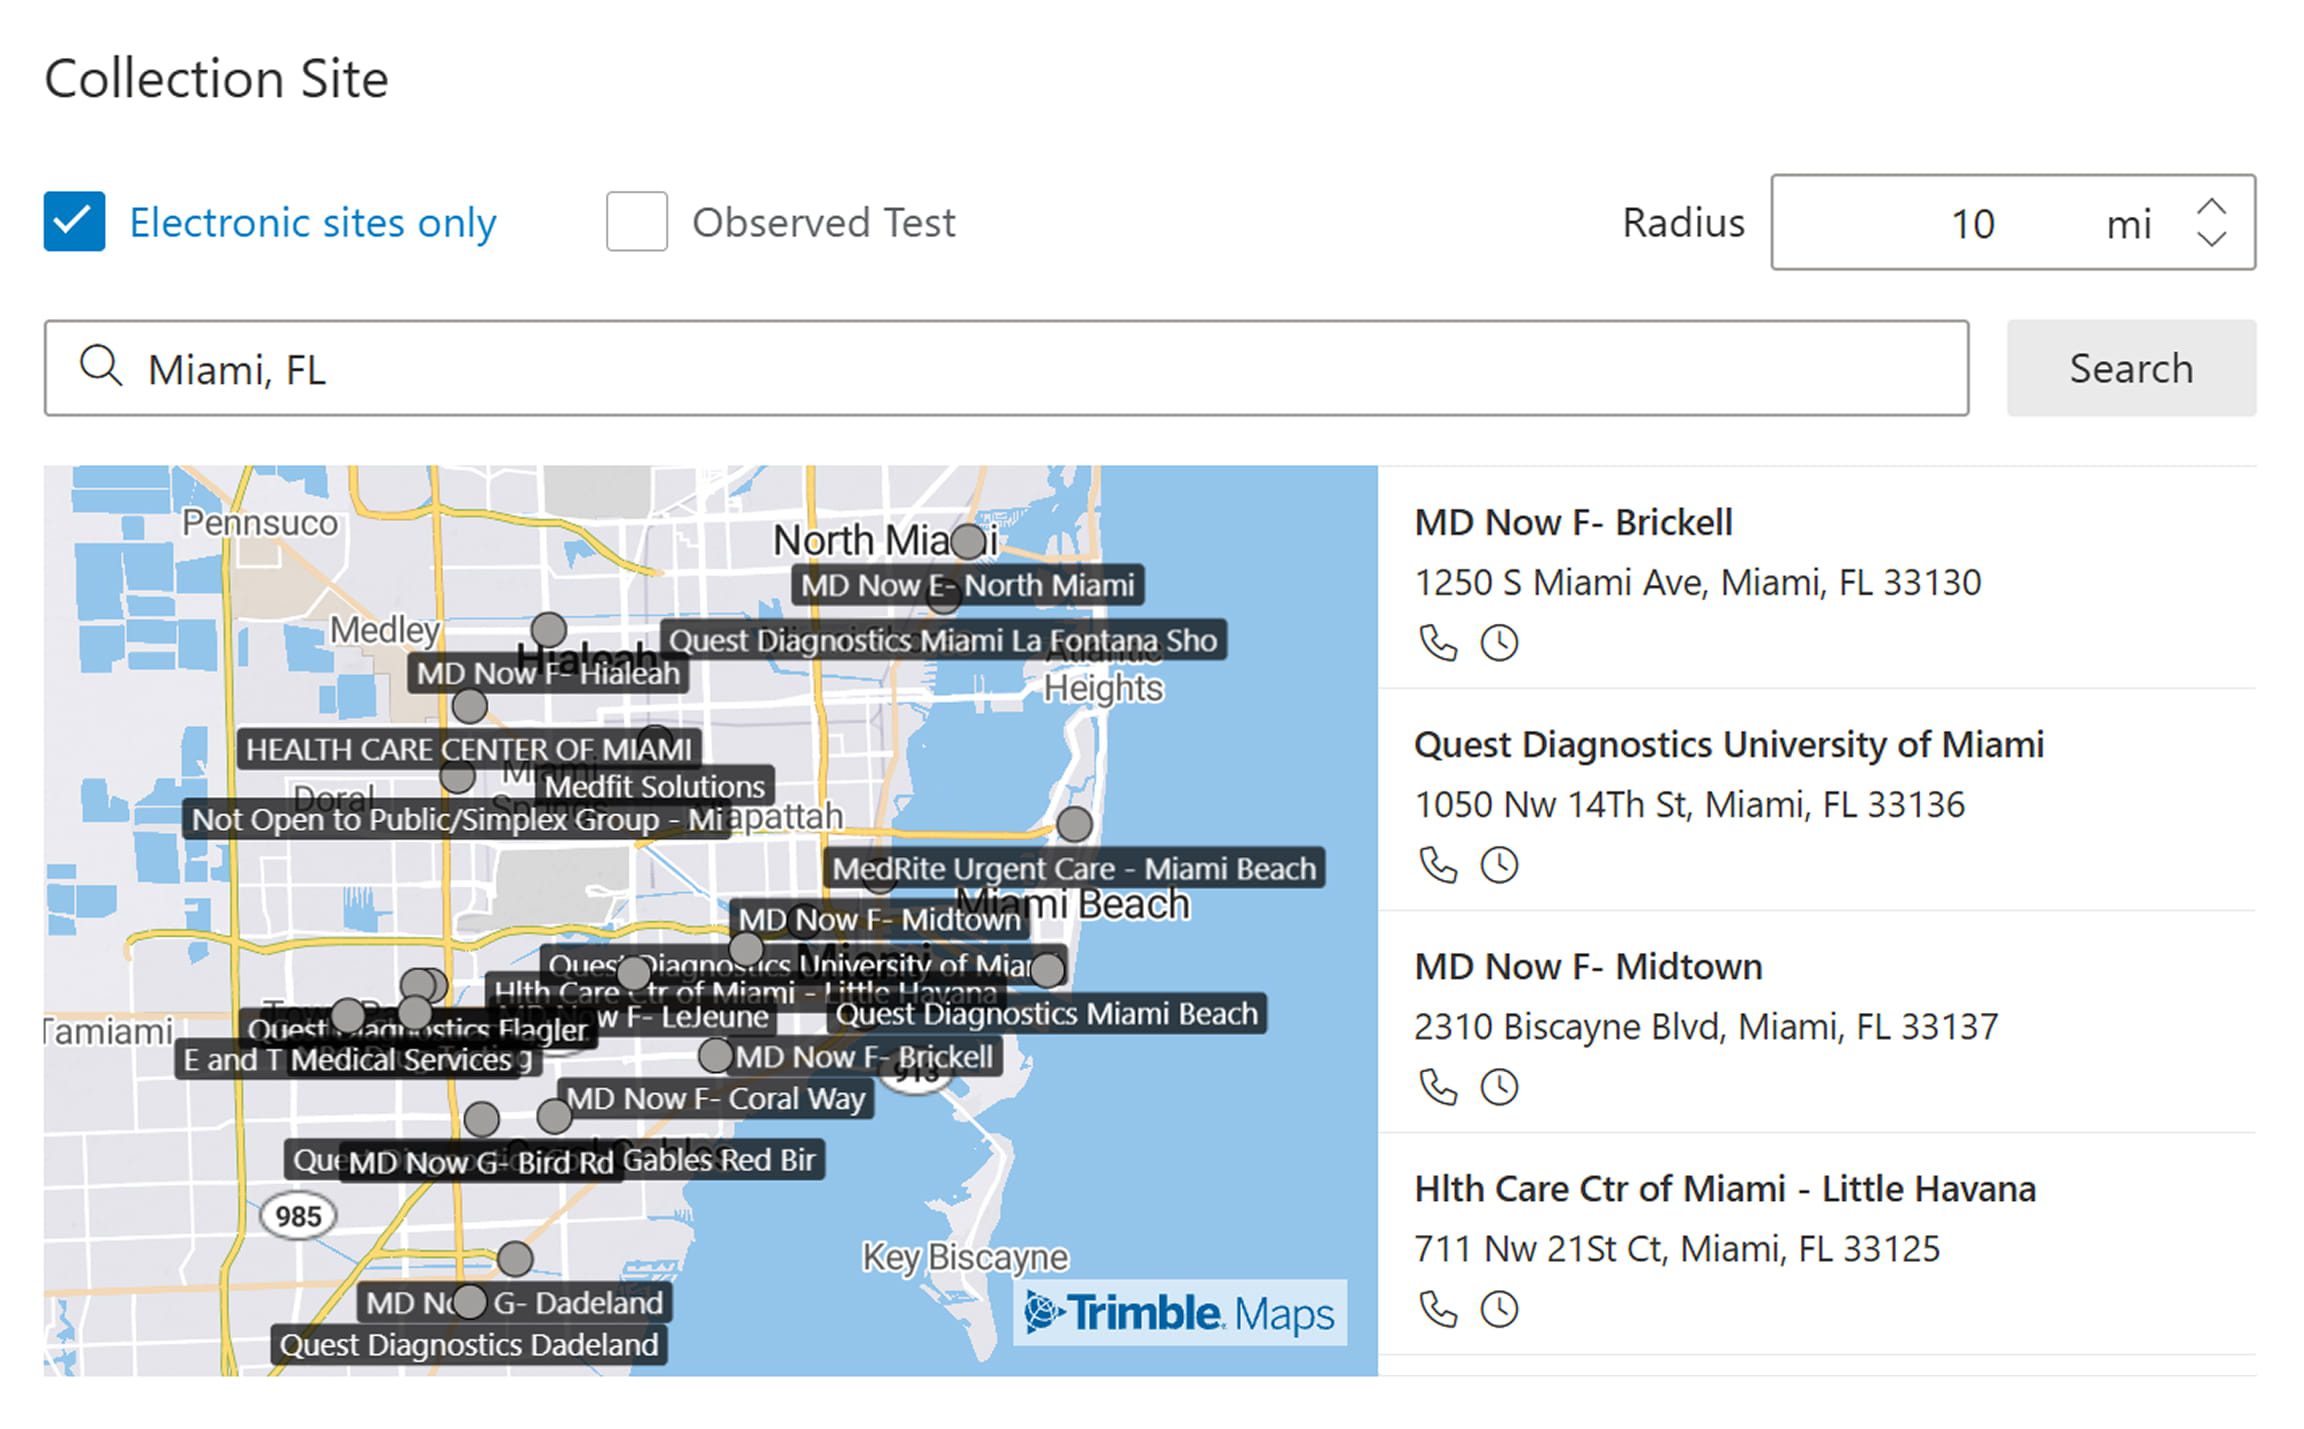
Task: Open clock icon under MD Now F- Midtown
Action: click(1499, 1087)
